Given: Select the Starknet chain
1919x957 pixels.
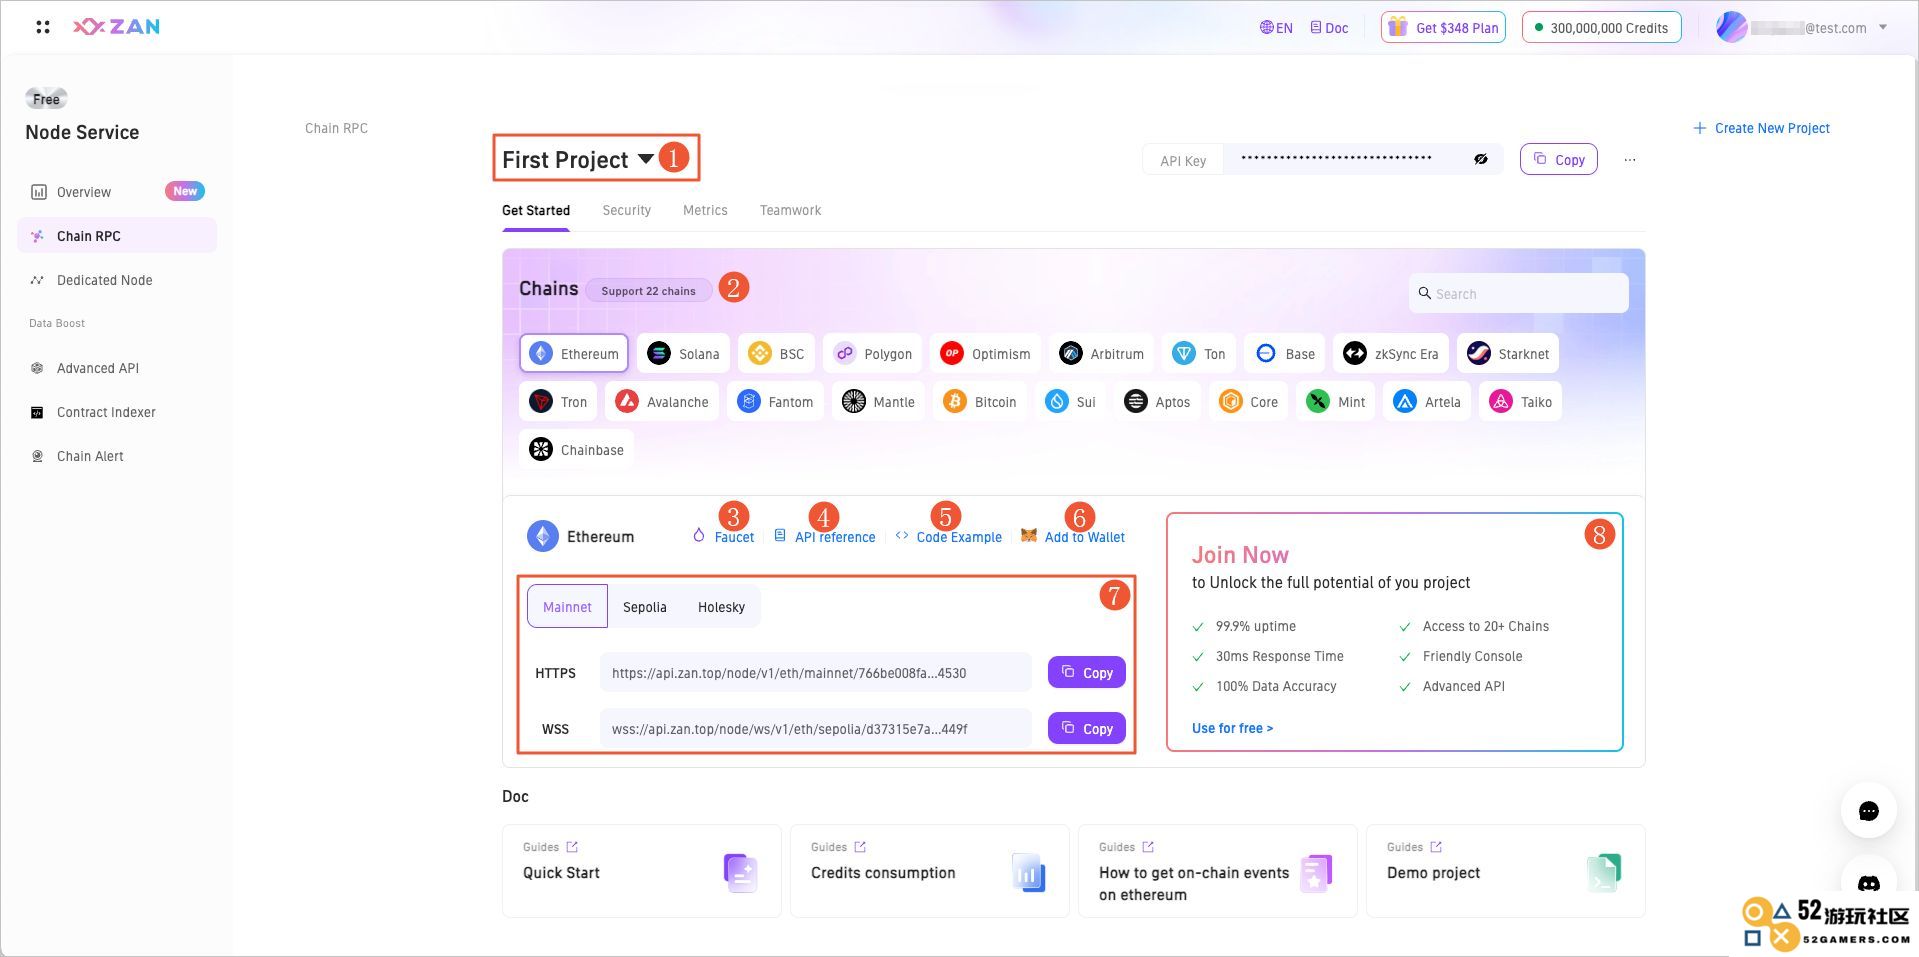Looking at the screenshot, I should click(x=1508, y=353).
